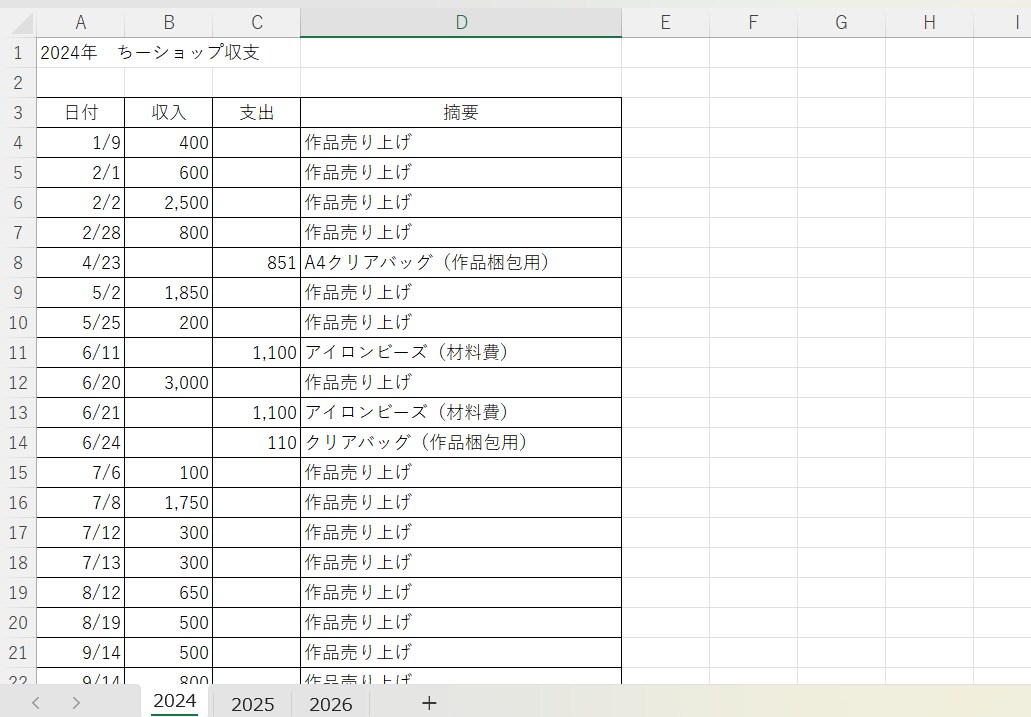Image resolution: width=1031 pixels, height=717 pixels.
Task: Click the 支出 header cell
Action: [x=256, y=112]
